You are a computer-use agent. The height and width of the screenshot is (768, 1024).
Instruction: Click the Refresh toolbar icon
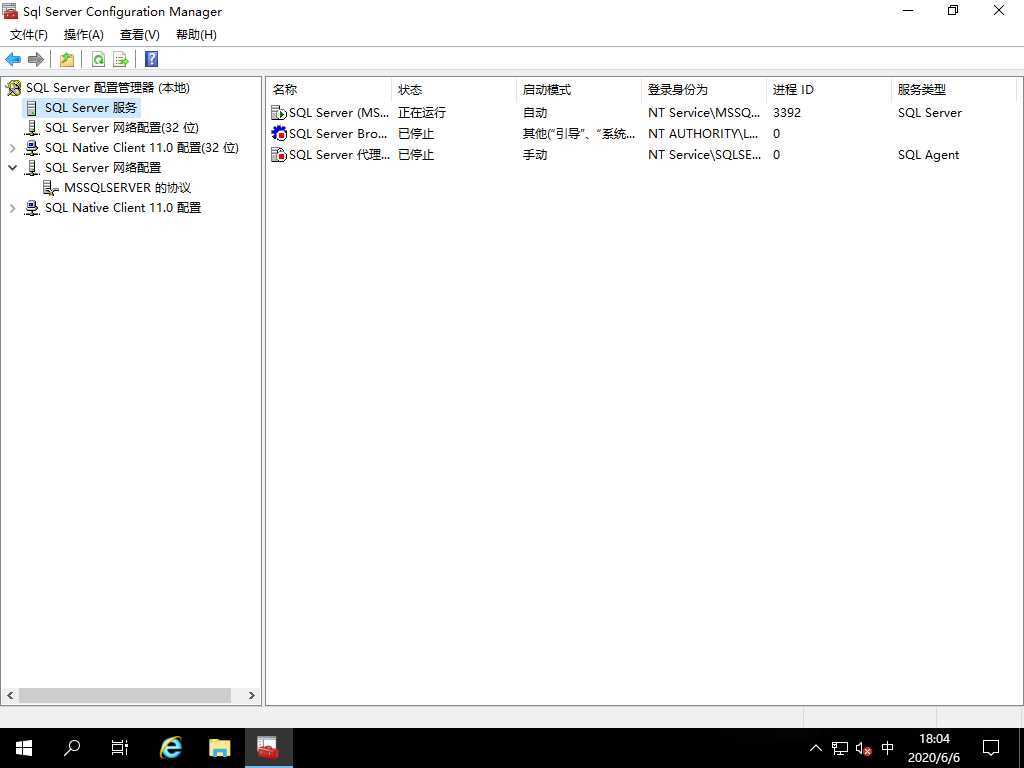pyautogui.click(x=98, y=59)
